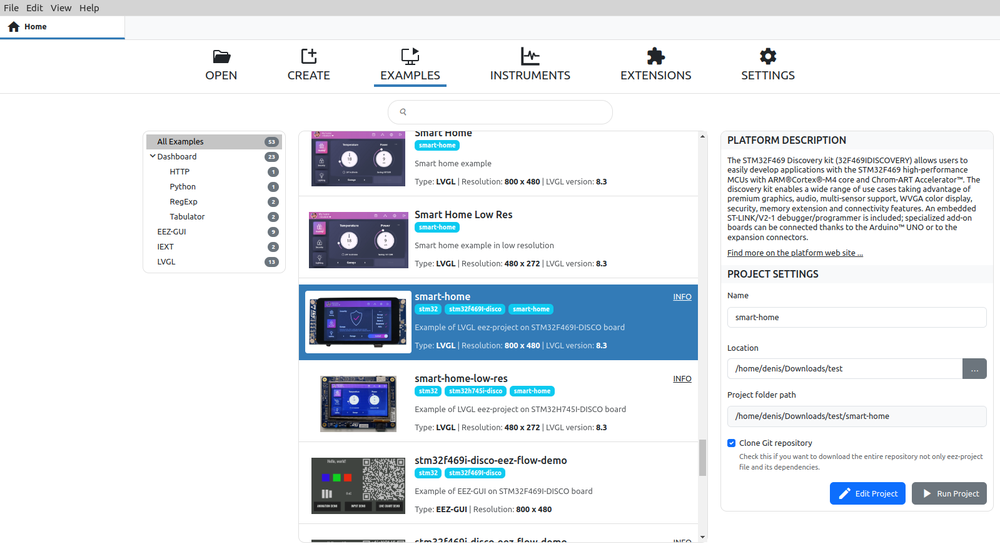Viewport: 1000px width, 549px height.
Task: Click the stm32f469I-disco tag on smart-home
Action: [475, 309]
